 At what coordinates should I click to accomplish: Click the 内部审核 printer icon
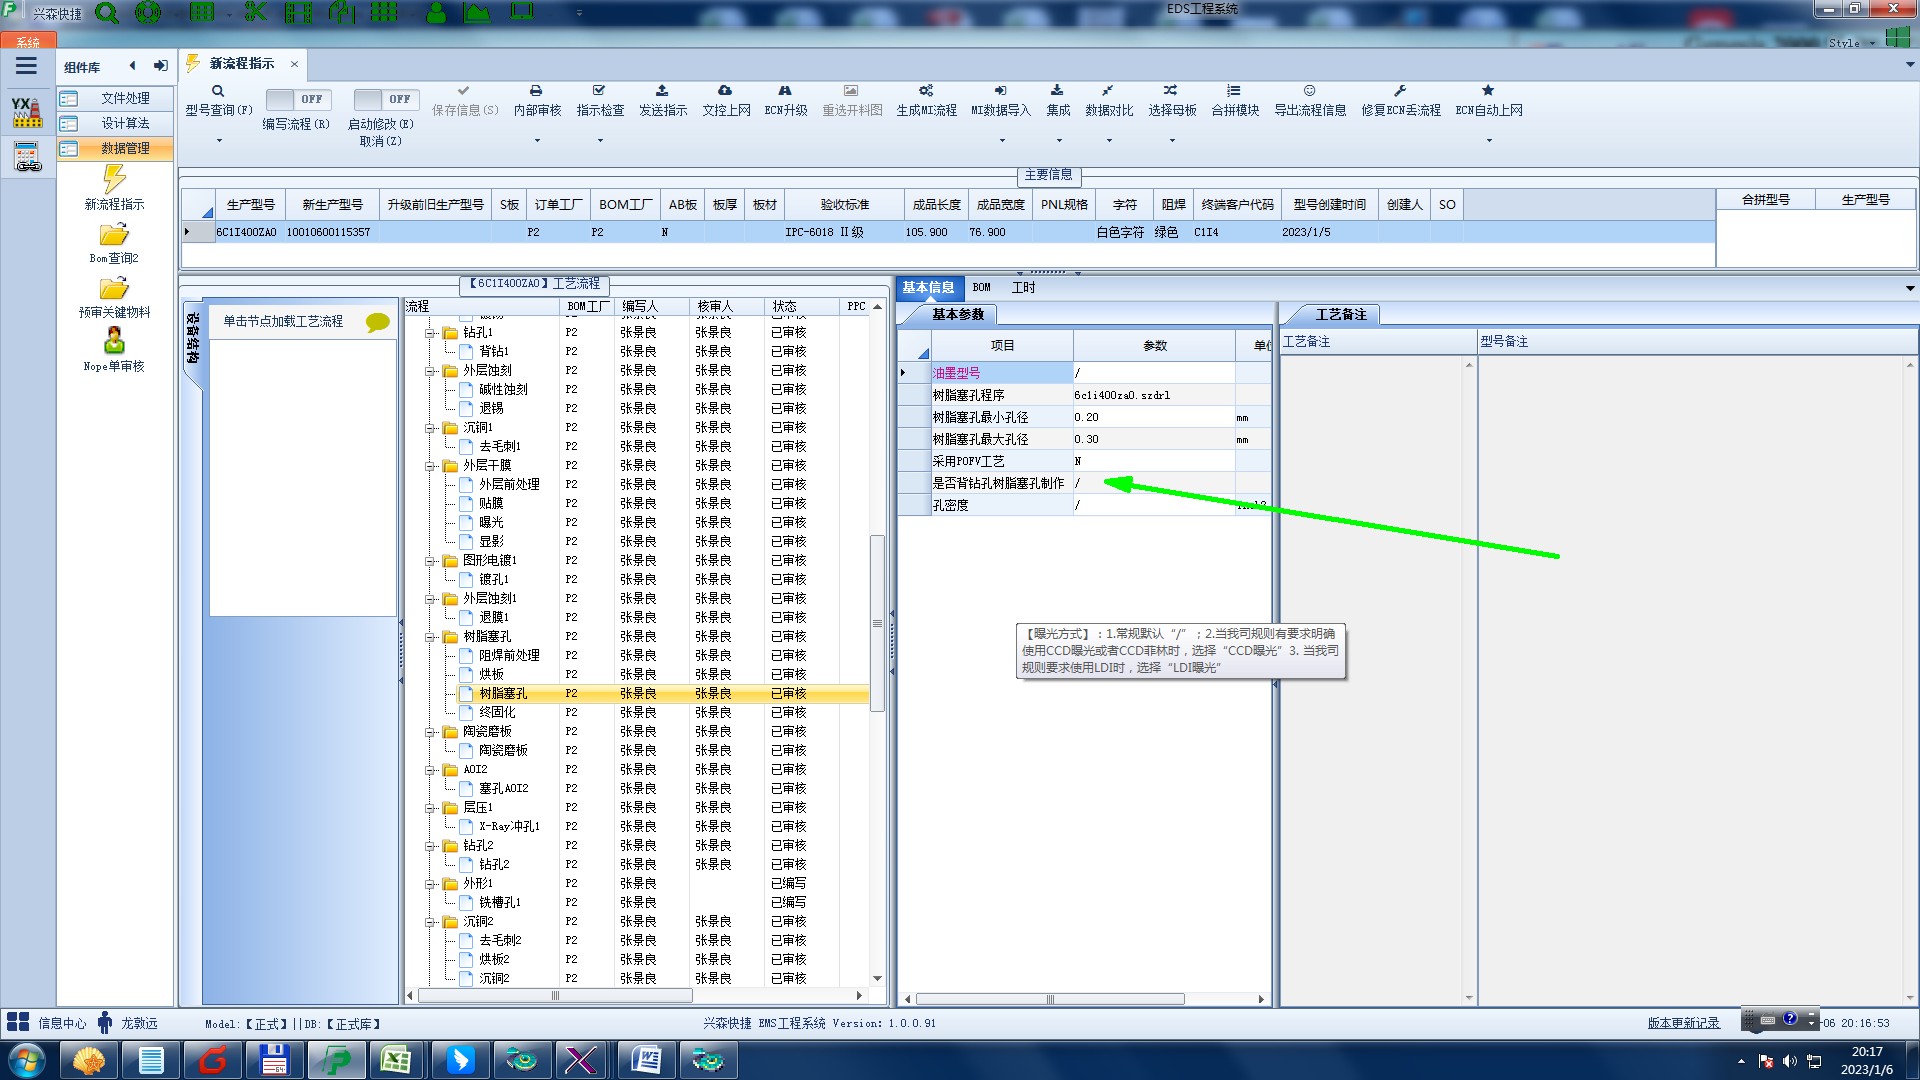[x=536, y=91]
